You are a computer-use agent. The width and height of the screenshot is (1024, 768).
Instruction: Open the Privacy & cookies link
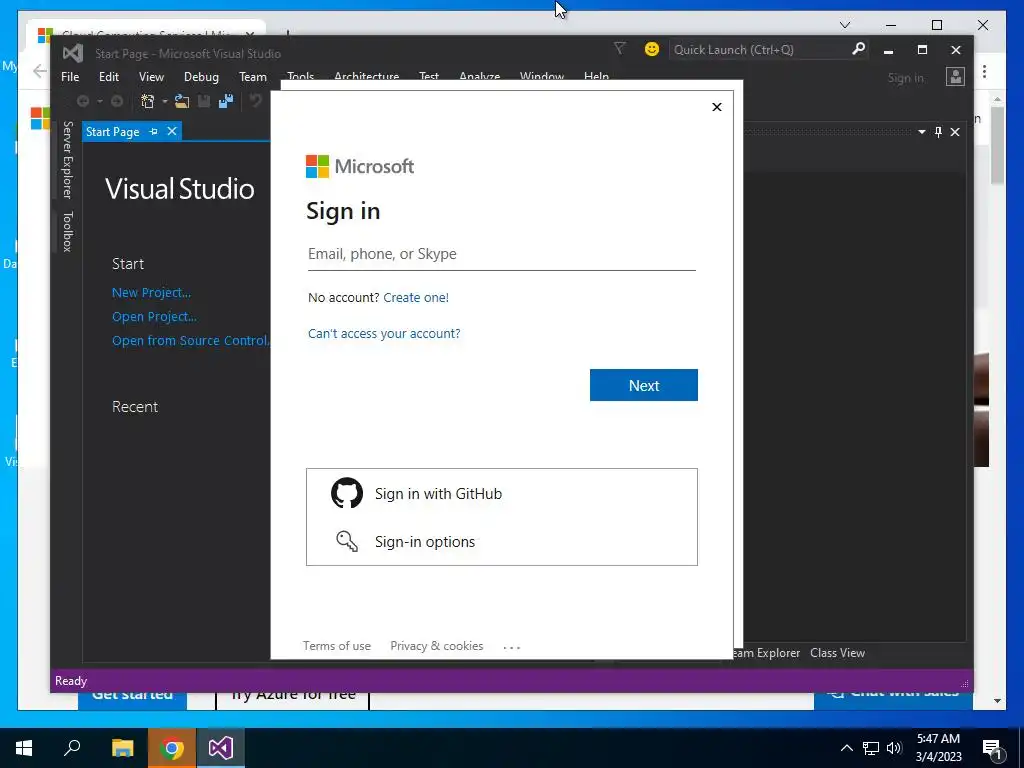tap(436, 645)
